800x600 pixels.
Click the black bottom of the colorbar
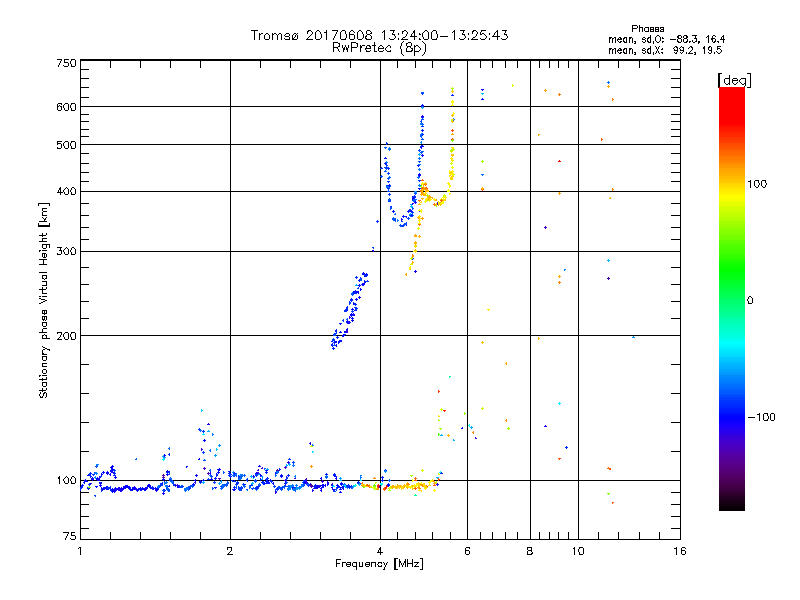click(731, 505)
